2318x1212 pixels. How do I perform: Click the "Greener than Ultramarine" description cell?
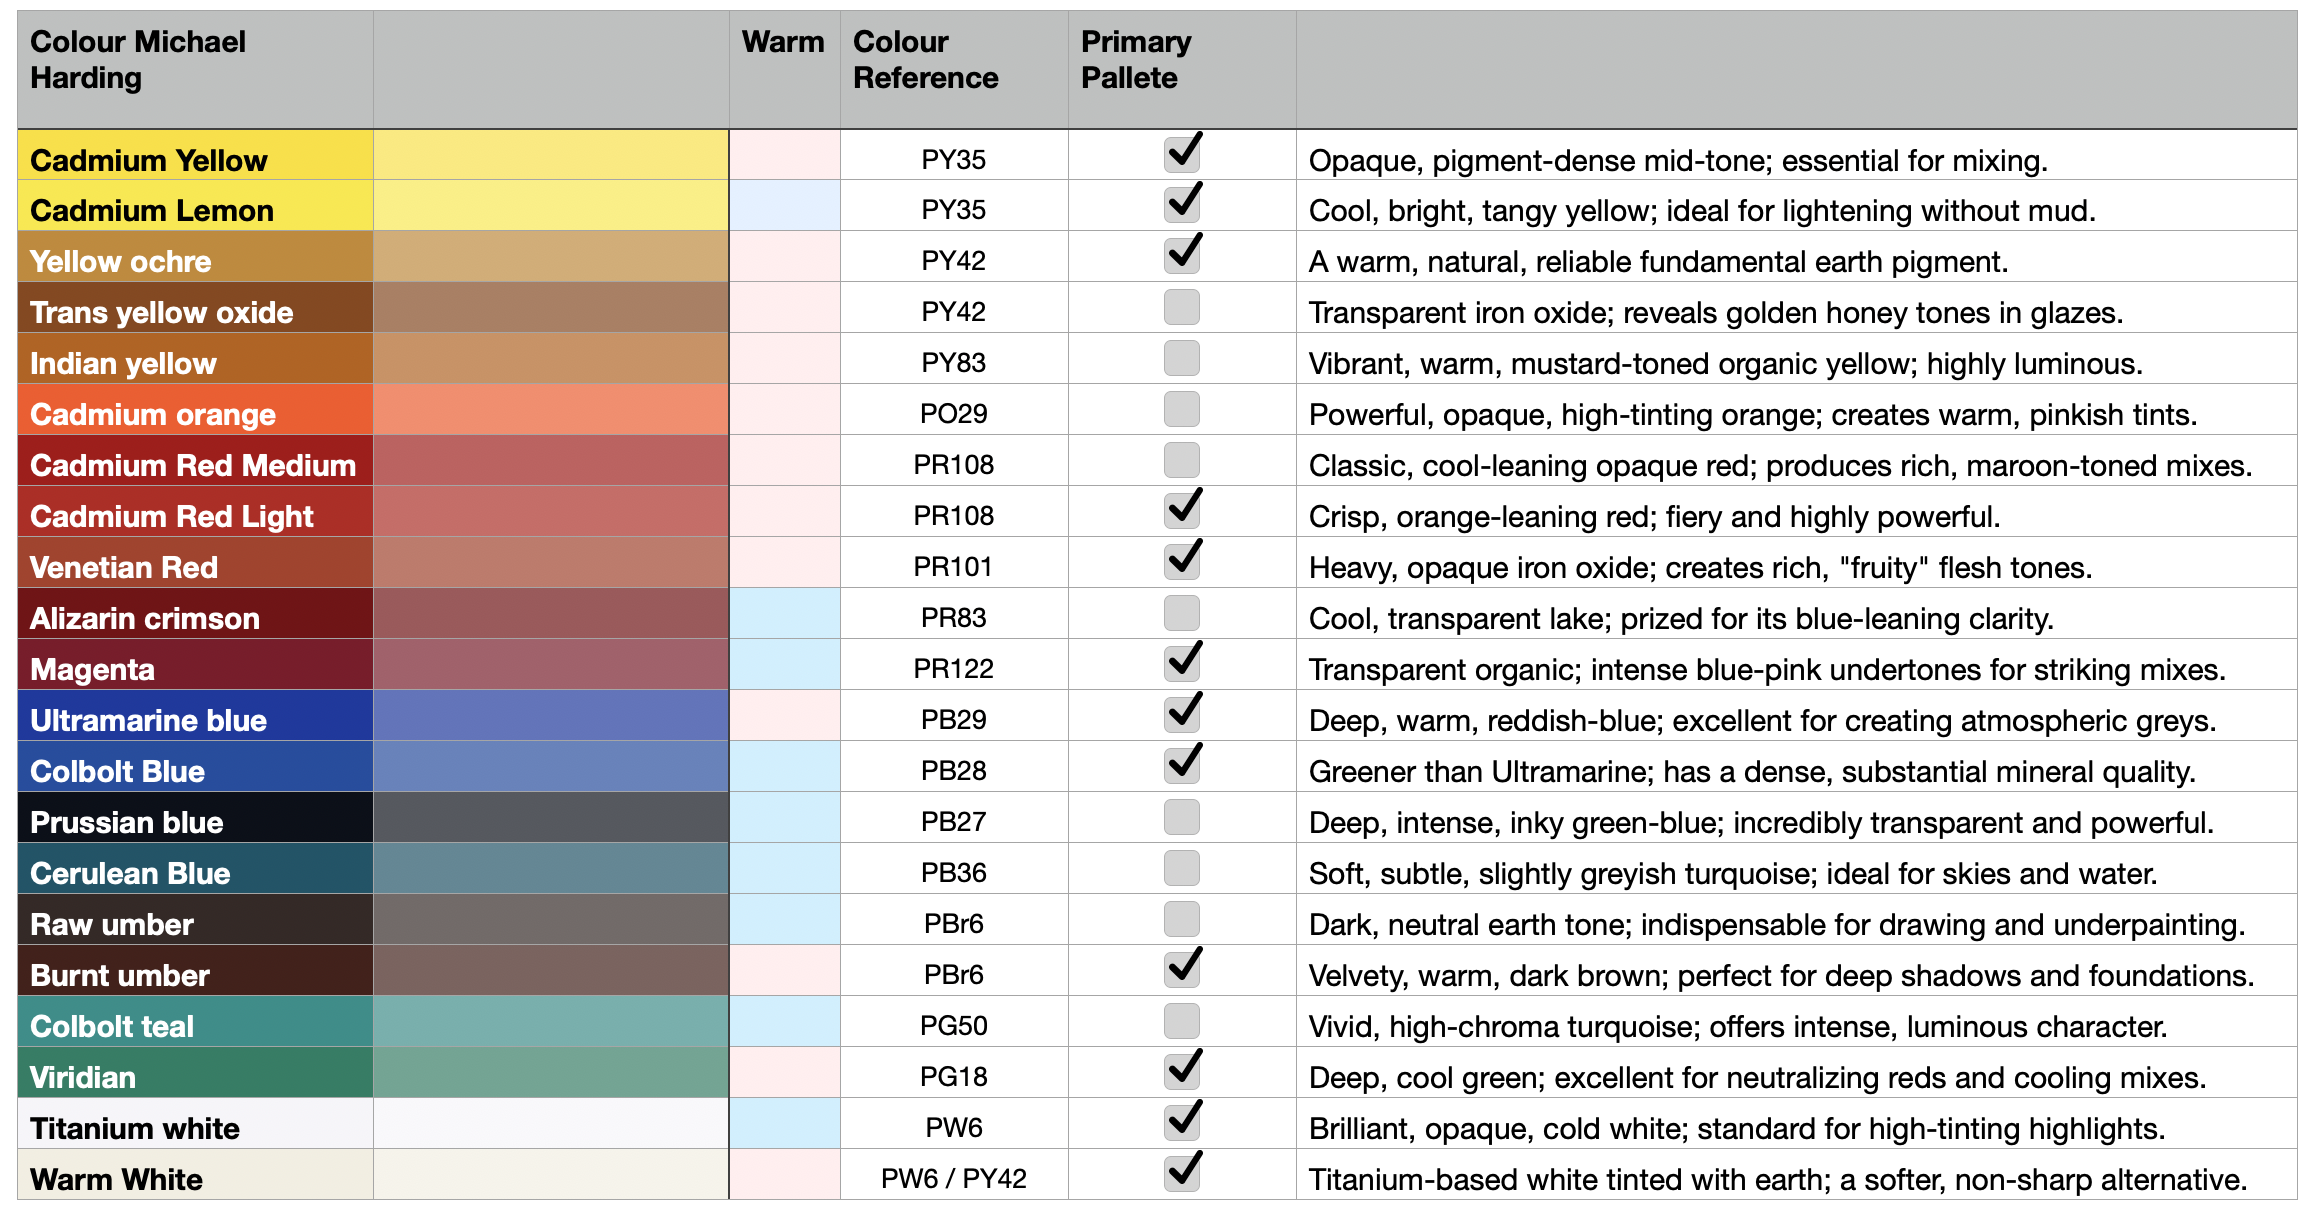(x=1797, y=766)
